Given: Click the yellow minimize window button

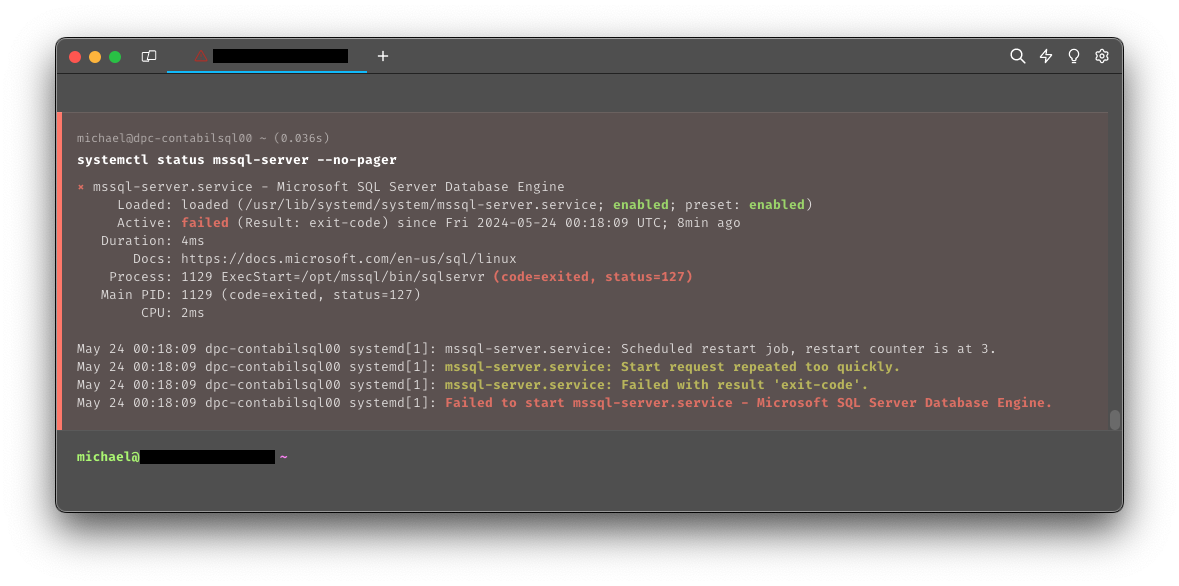Looking at the screenshot, I should click(x=95, y=56).
